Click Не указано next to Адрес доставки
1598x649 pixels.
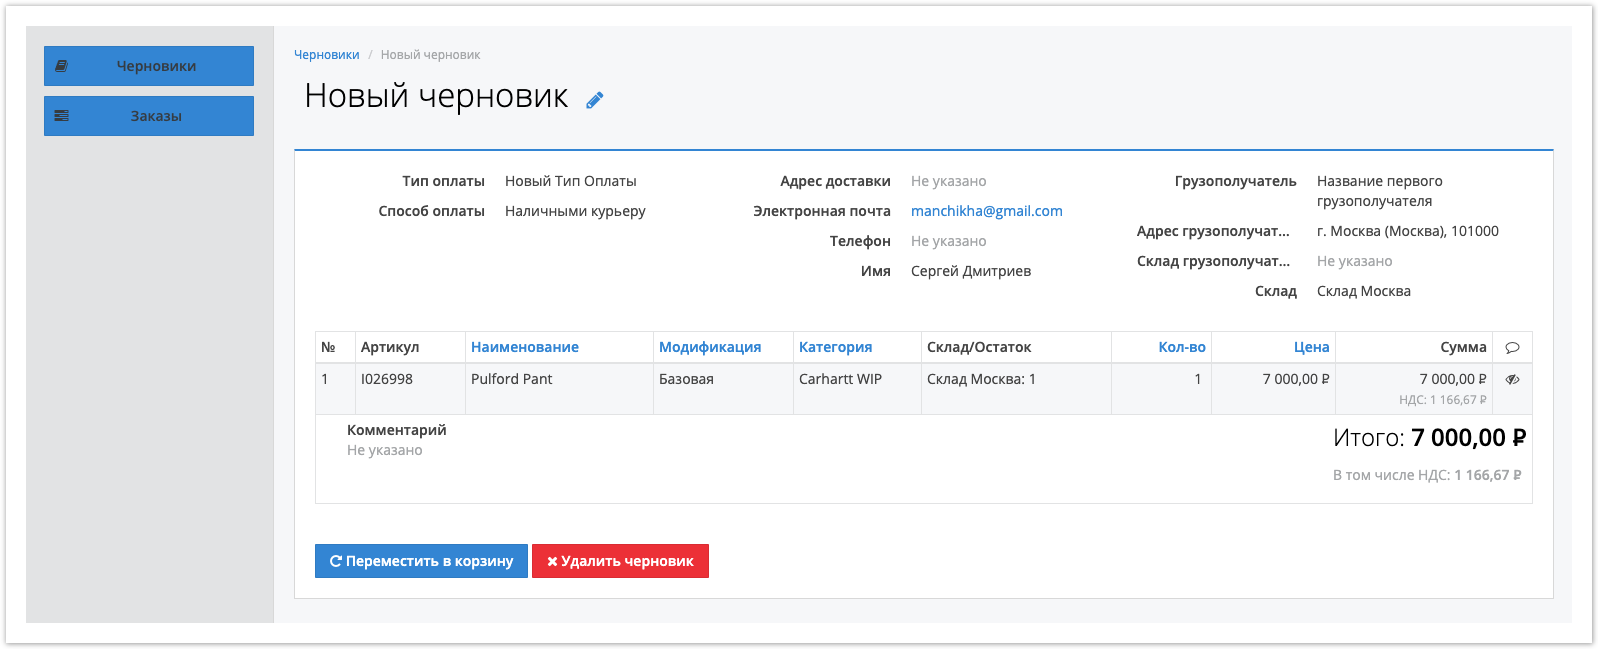point(948,181)
